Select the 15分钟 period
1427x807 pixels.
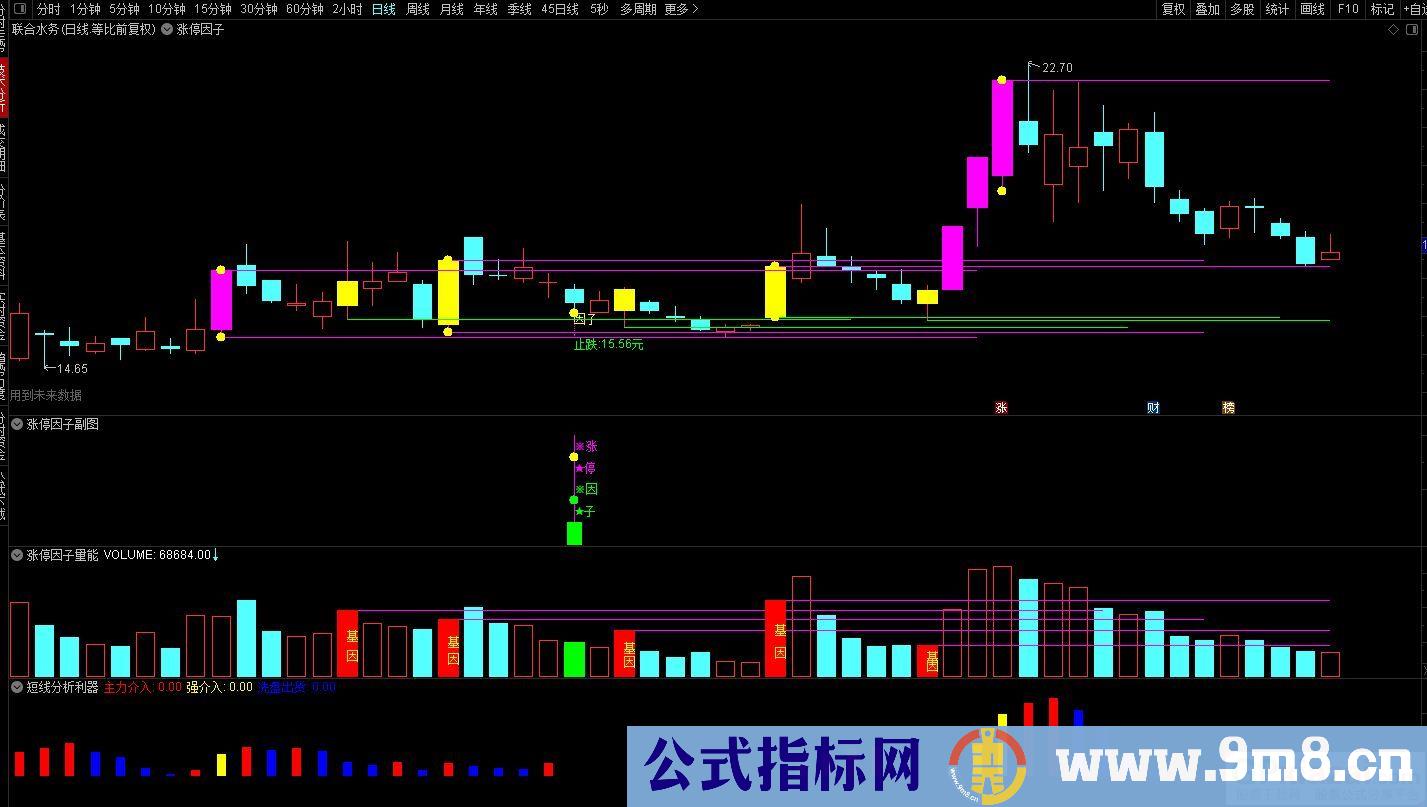coord(212,9)
